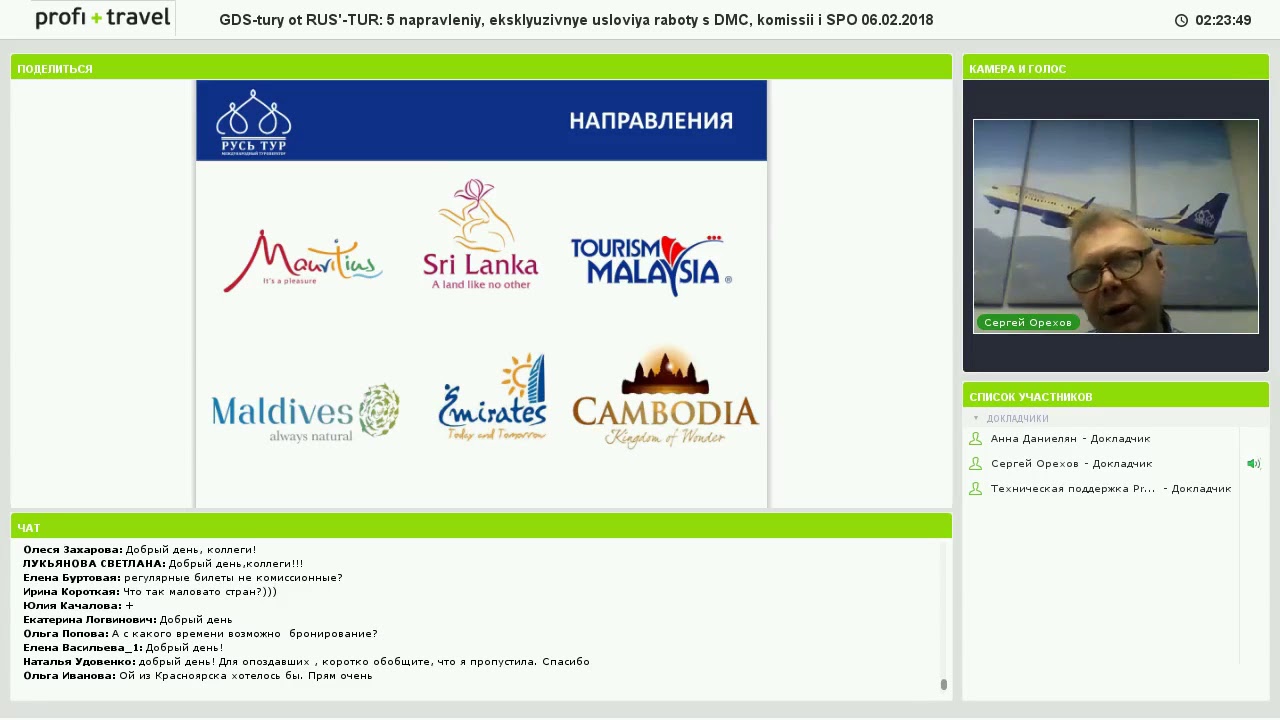Screen dimensions: 1280x720
Task: Click Елена Буртовая's chat message about tickets
Action: (183, 578)
